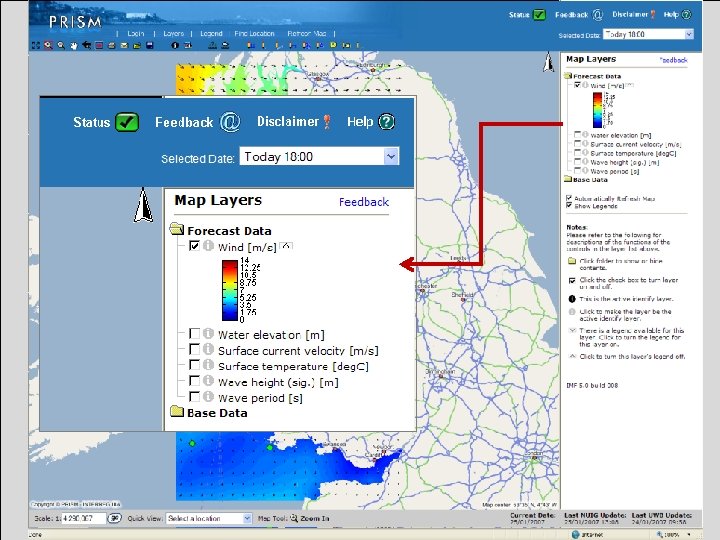This screenshot has width=720, height=540.
Task: Click the toolbar icon right of identify tool
Action: 188,45
